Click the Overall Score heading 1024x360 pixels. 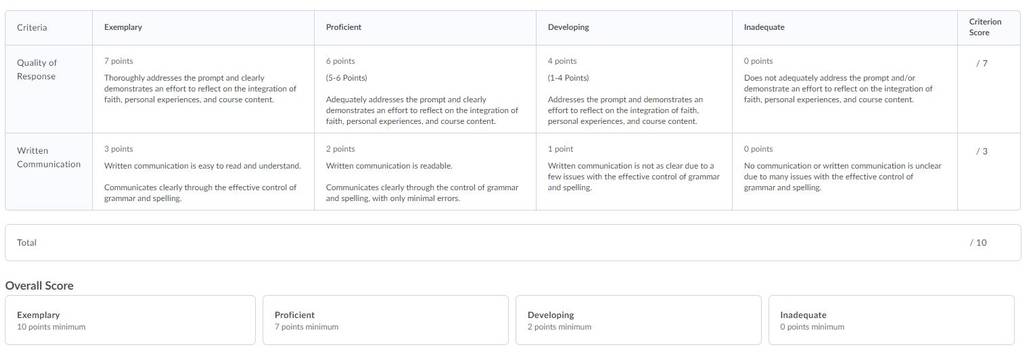[39, 286]
